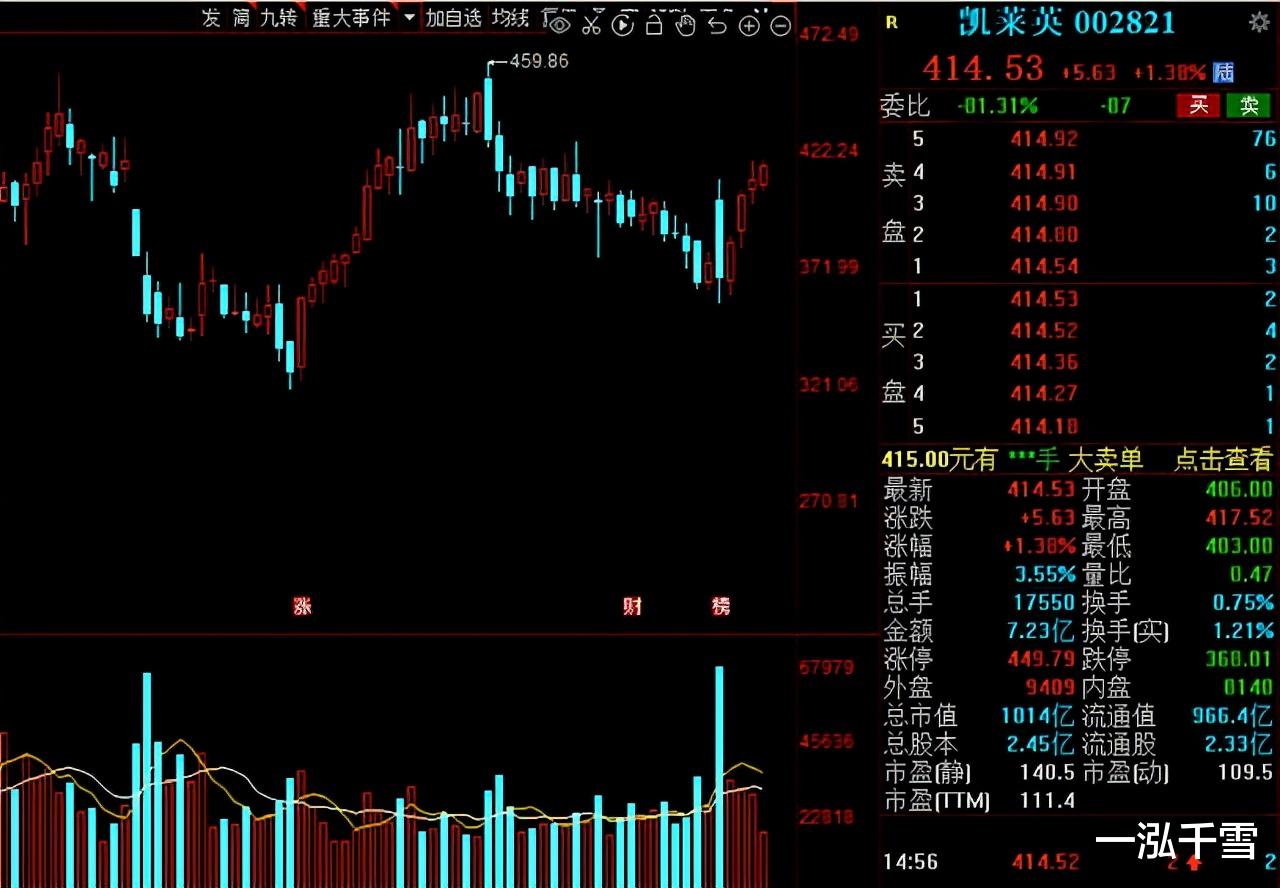Select sell level 4 price 414.91
The height and width of the screenshot is (888, 1280).
1044,172
